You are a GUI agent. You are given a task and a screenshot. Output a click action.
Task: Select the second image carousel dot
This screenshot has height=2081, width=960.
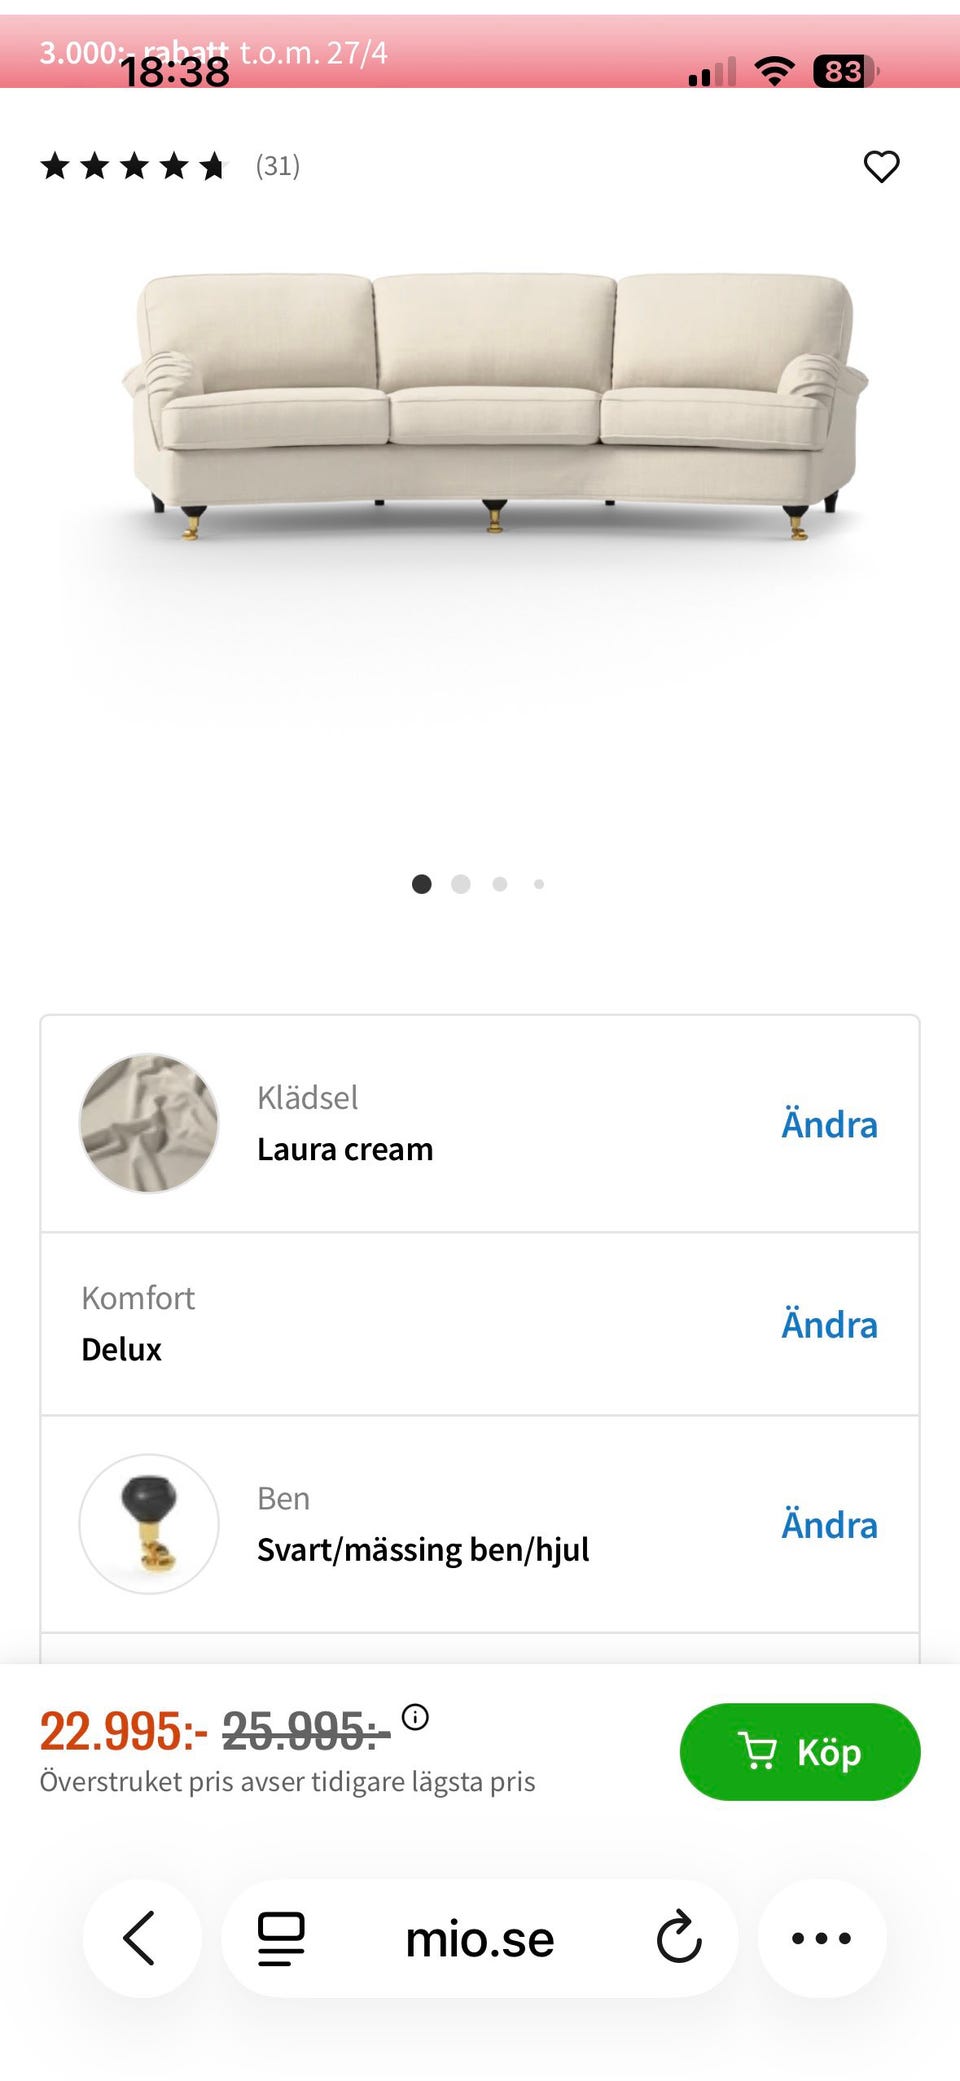[x=461, y=884]
